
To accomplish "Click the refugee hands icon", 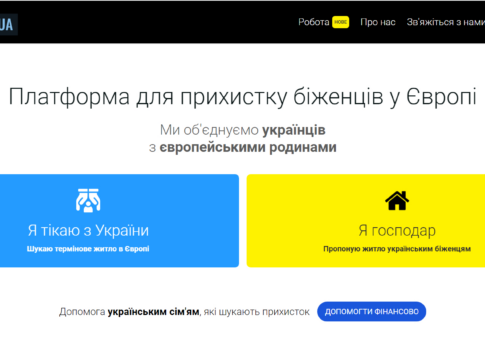I will tap(88, 200).
